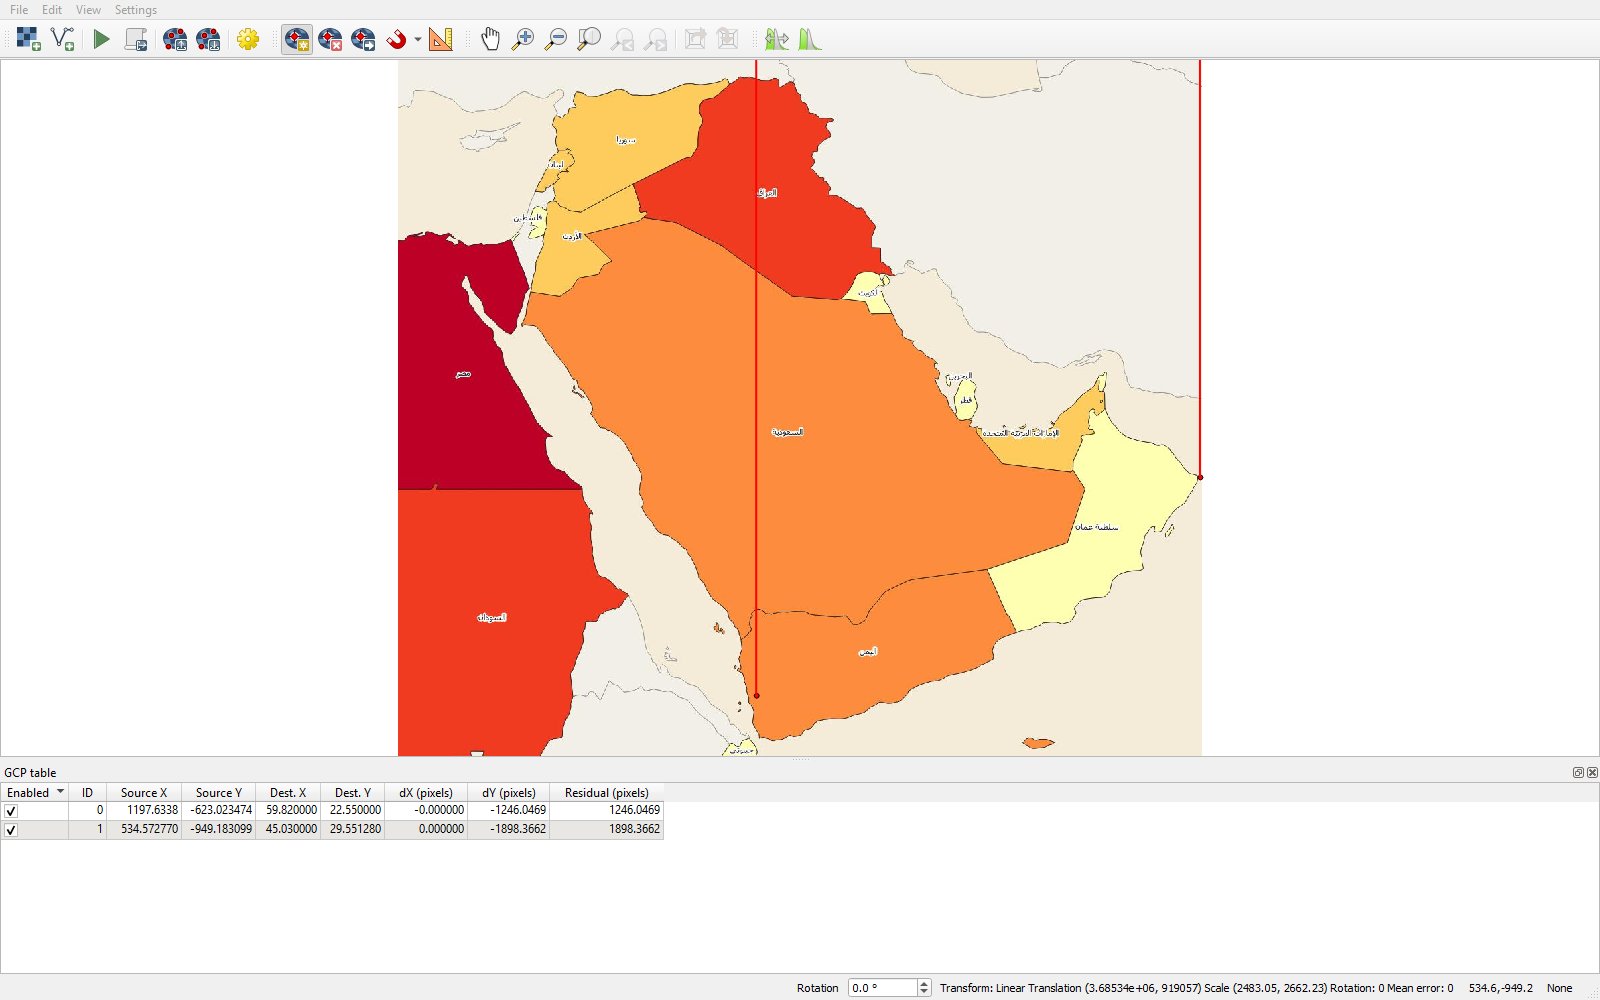
Task: Click the Save GCP Points As icon
Action: tap(208, 39)
